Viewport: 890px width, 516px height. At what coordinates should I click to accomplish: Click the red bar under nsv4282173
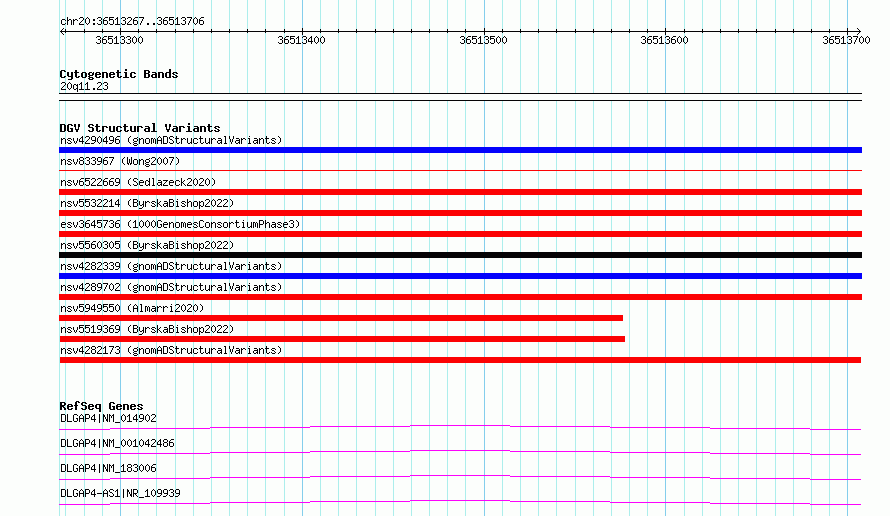click(x=460, y=360)
